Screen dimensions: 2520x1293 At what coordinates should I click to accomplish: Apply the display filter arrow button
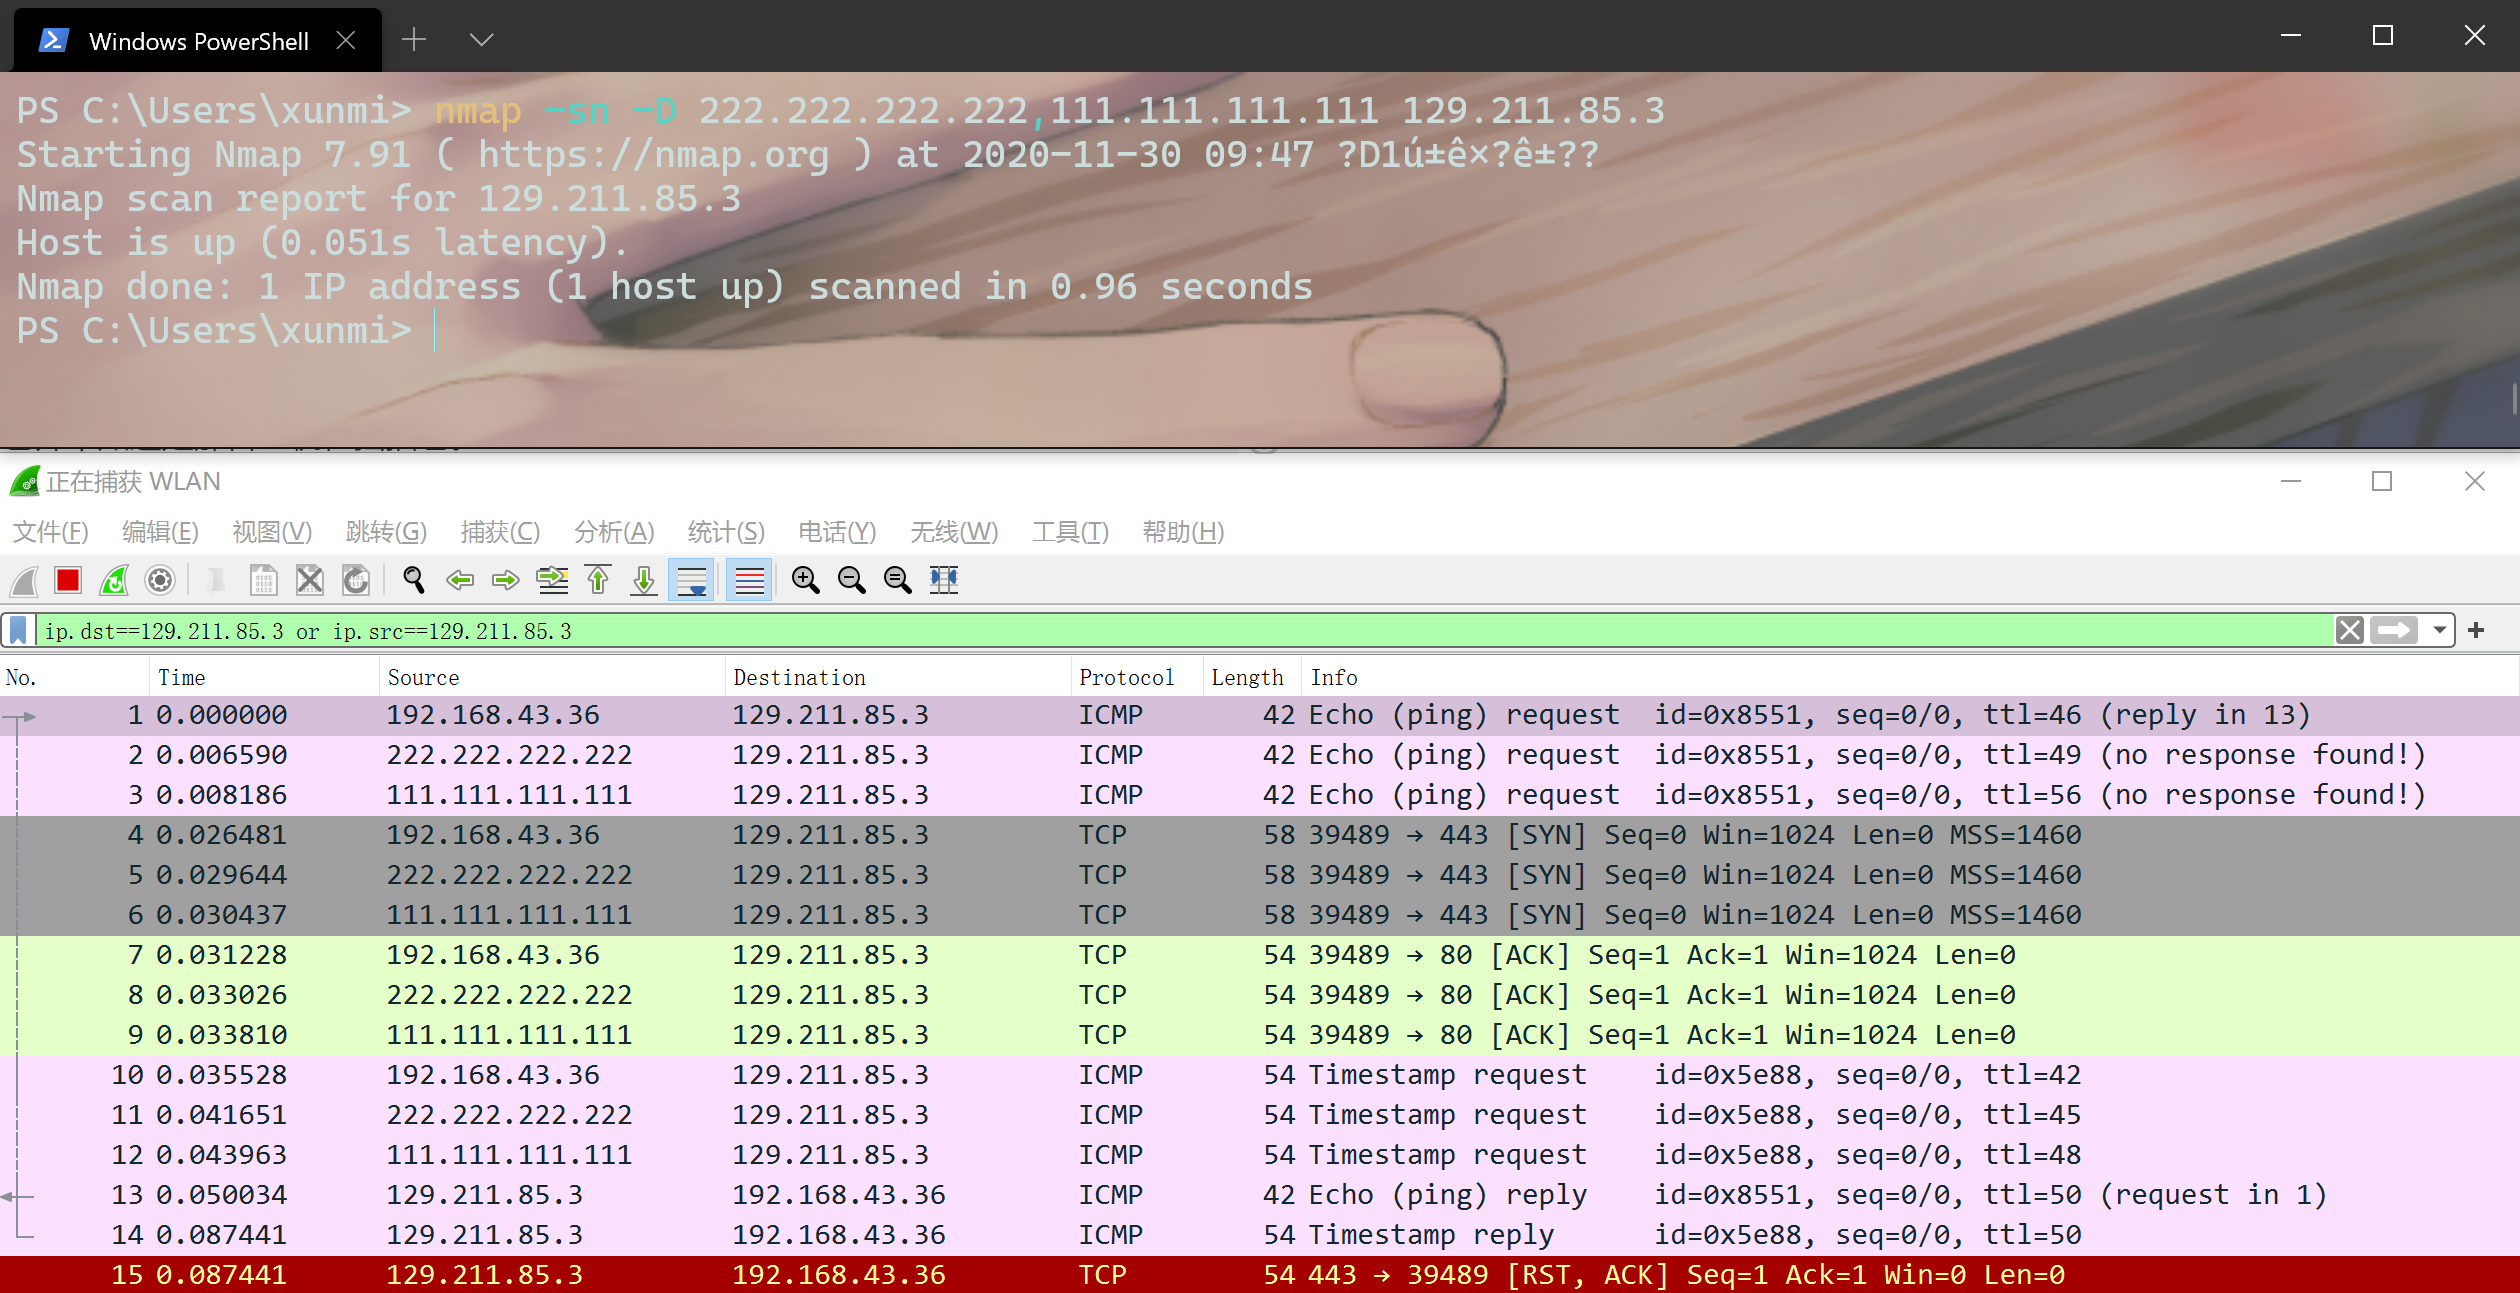click(2394, 630)
